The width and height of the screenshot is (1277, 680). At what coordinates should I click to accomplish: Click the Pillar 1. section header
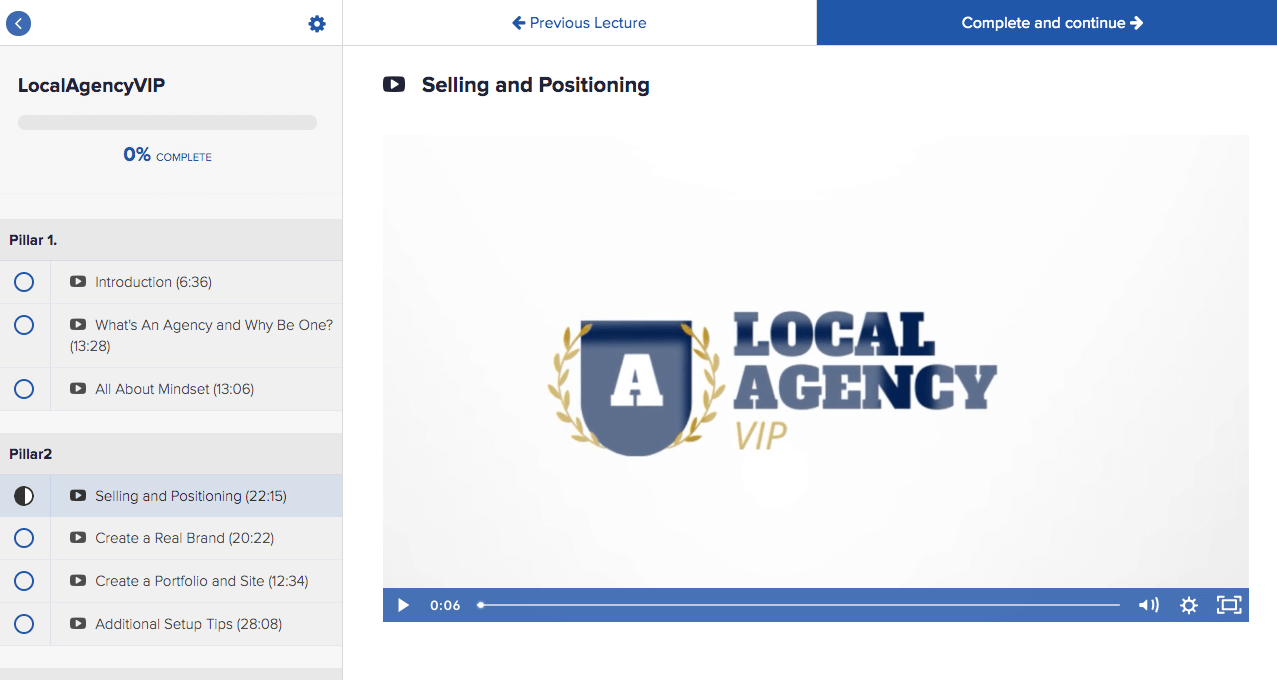[x=171, y=240]
